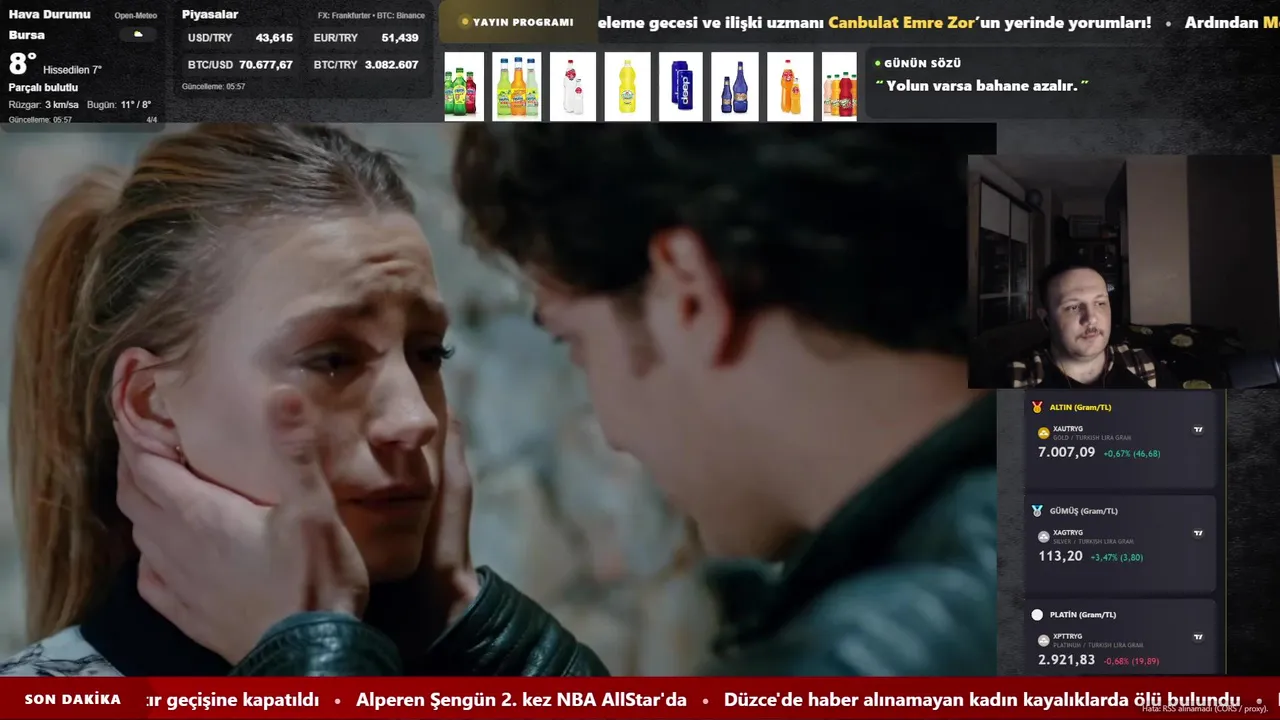Select the blue 'deep' cans thumbnail
Viewport: 1280px width, 720px height.
click(681, 87)
